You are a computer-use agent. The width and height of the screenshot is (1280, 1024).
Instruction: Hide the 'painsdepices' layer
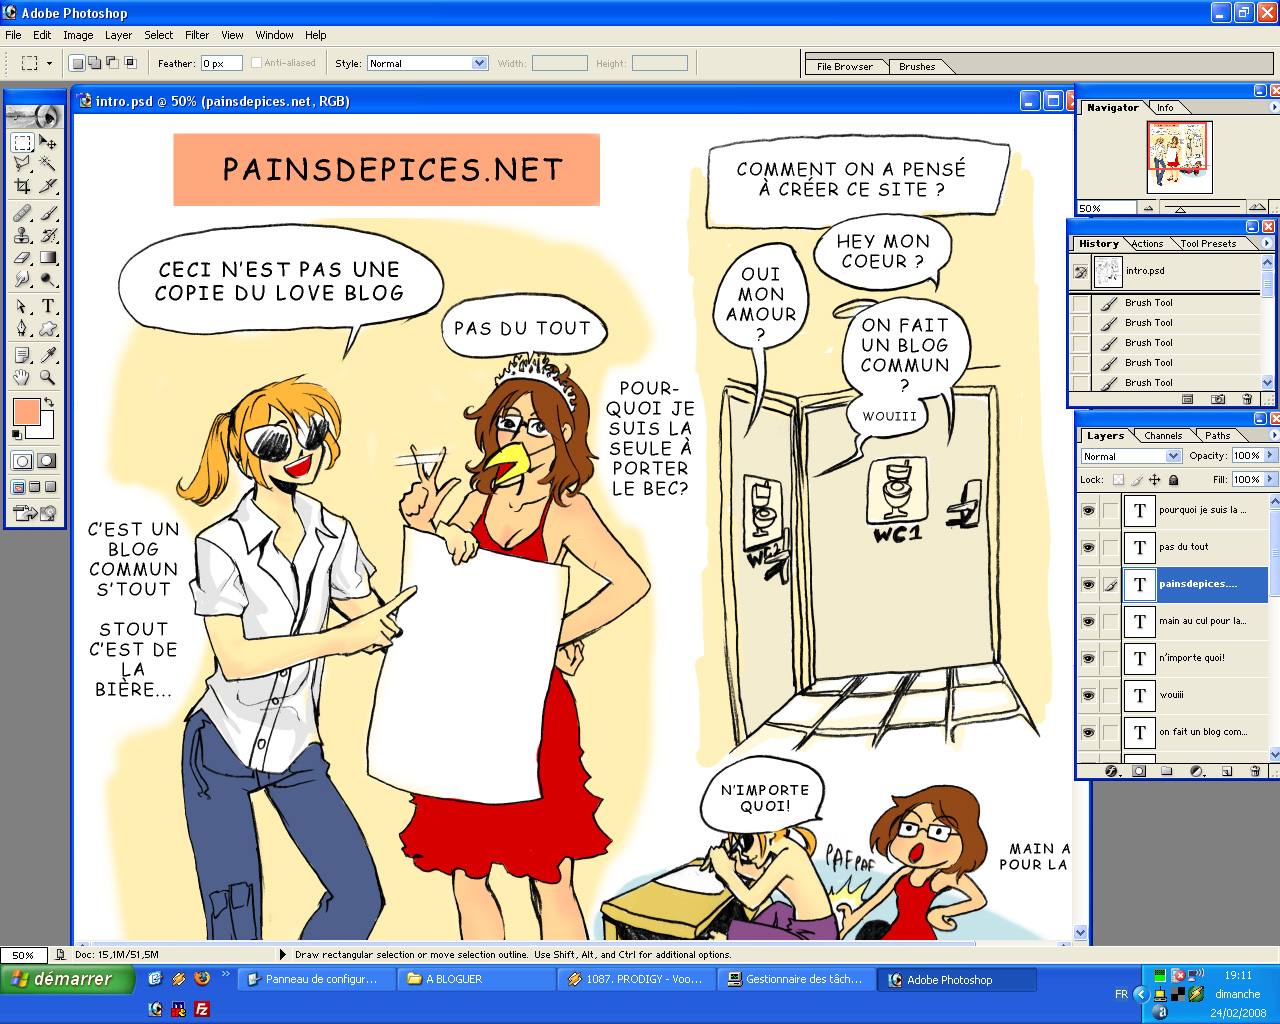click(1088, 584)
